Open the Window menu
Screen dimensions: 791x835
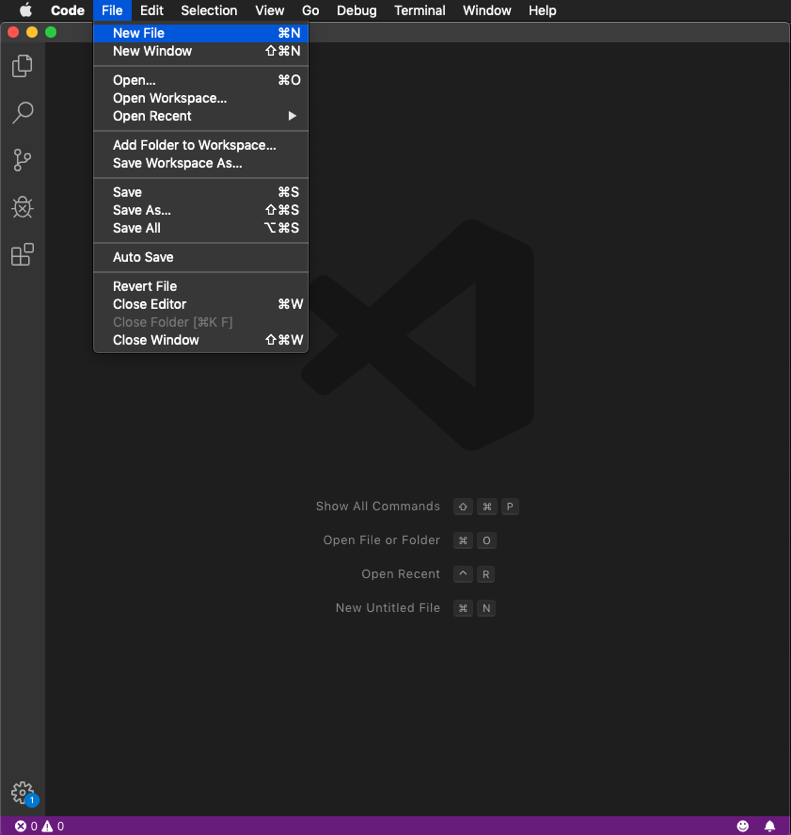pyautogui.click(x=487, y=10)
